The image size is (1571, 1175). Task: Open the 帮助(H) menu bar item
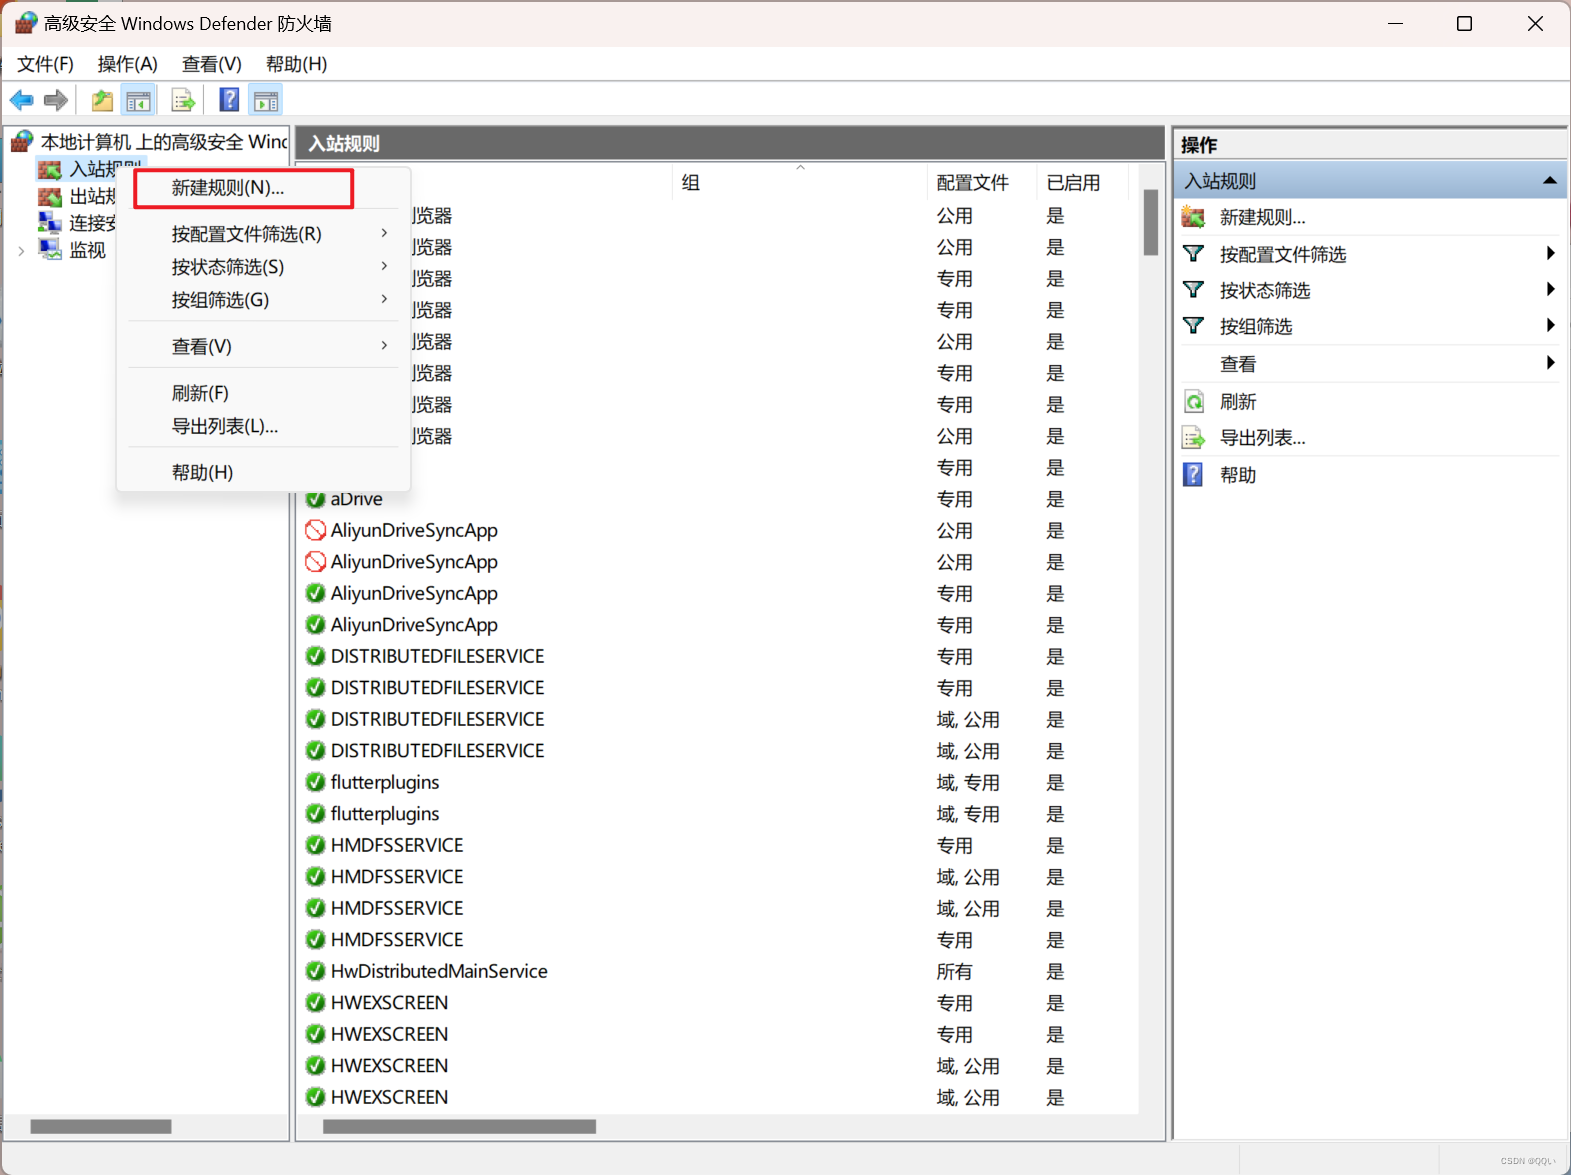click(297, 64)
